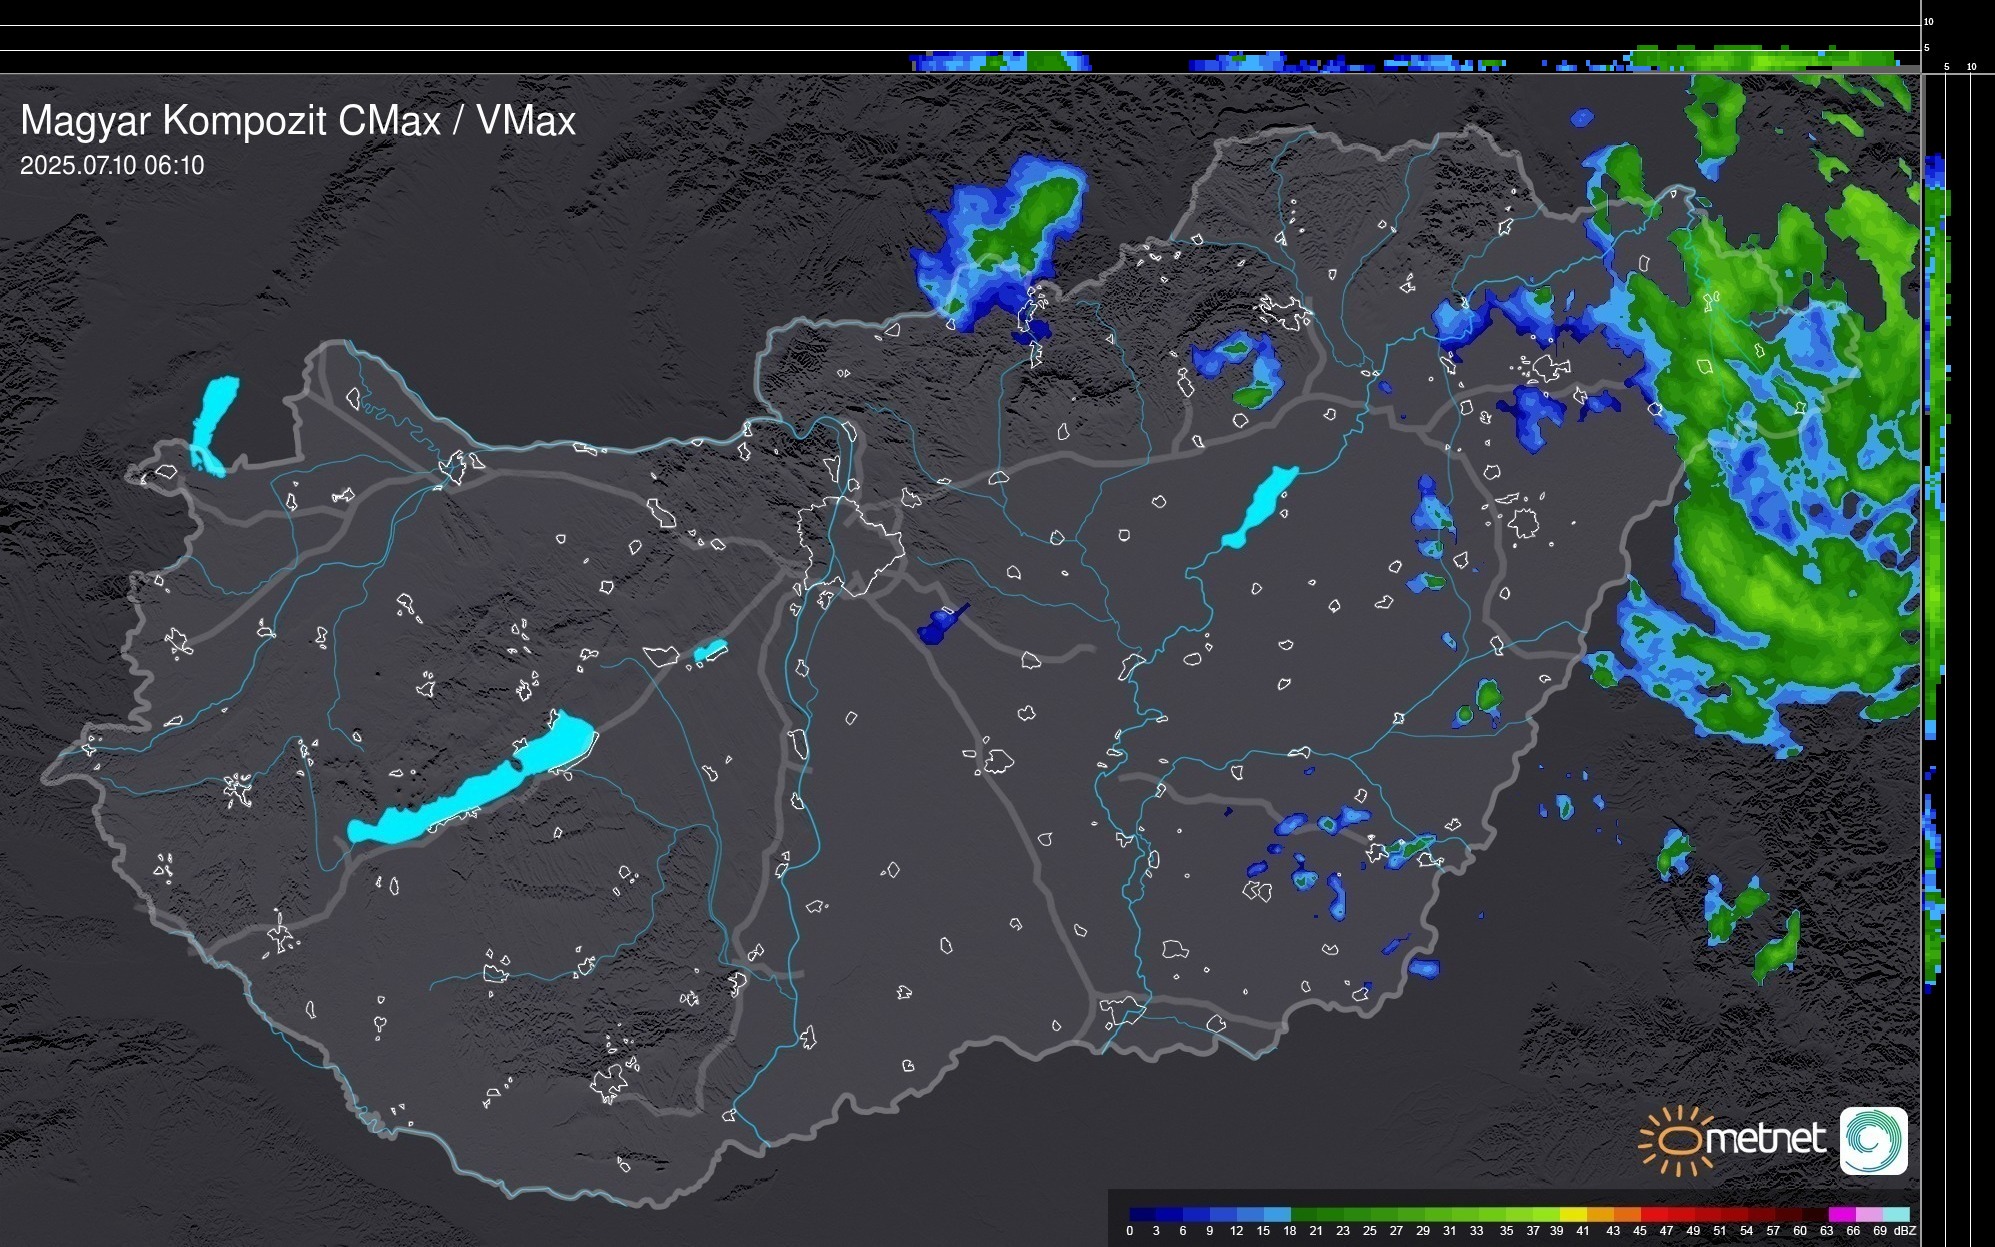Click the Magyar Kompozit CMax / VMax title
Screen dimensions: 1995x1247
point(298,121)
